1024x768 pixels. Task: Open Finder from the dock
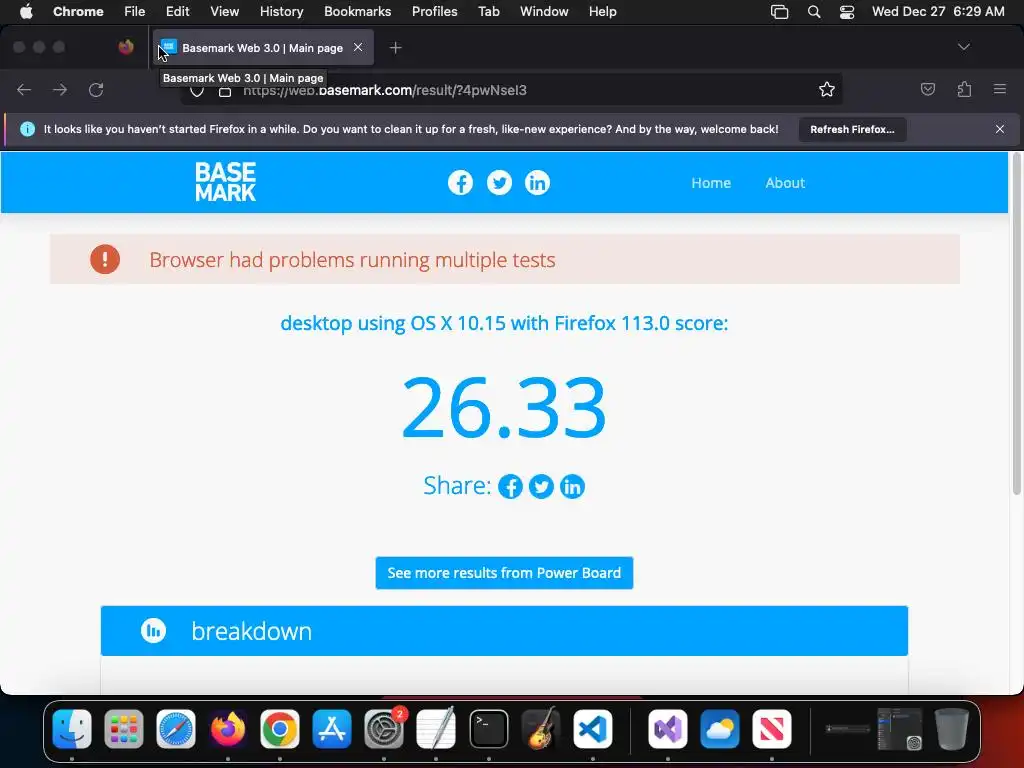coord(72,729)
